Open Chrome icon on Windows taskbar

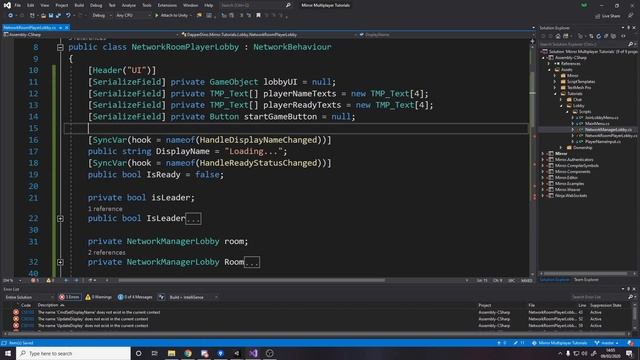point(188,353)
